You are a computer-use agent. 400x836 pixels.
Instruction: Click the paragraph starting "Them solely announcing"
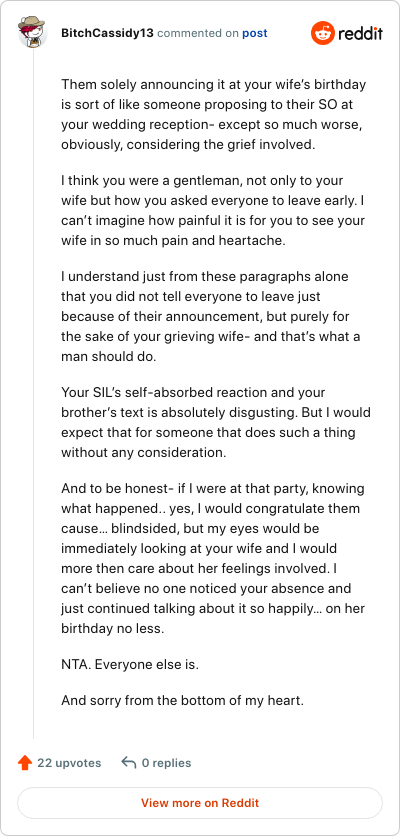[214, 115]
